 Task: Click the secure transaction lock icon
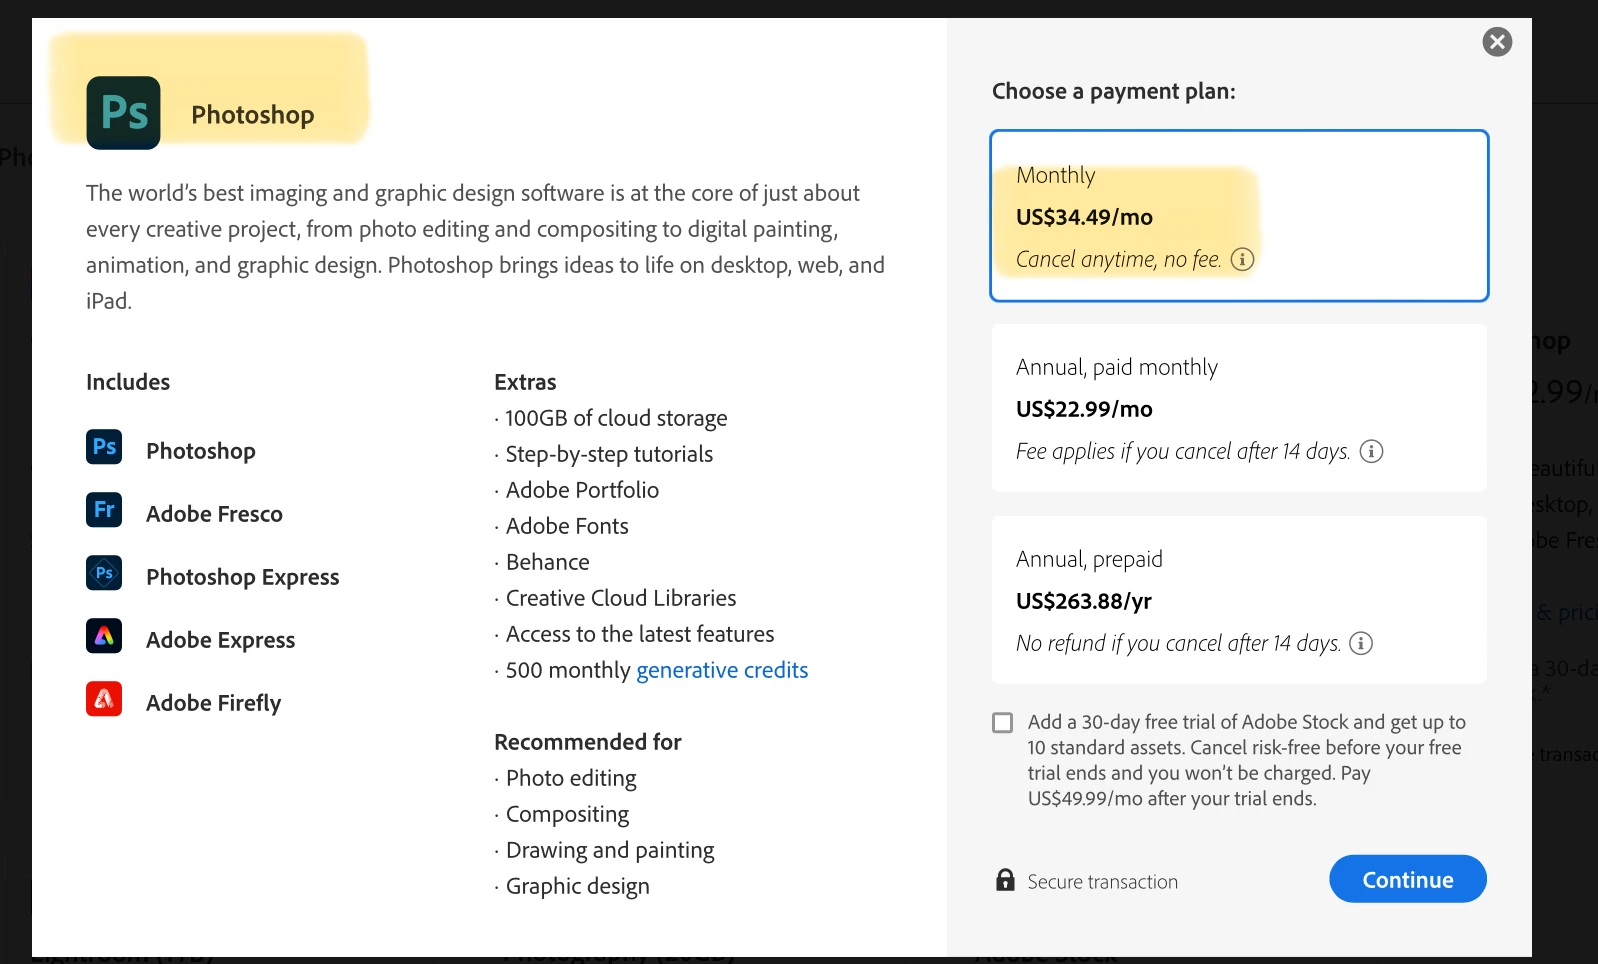coord(1005,880)
